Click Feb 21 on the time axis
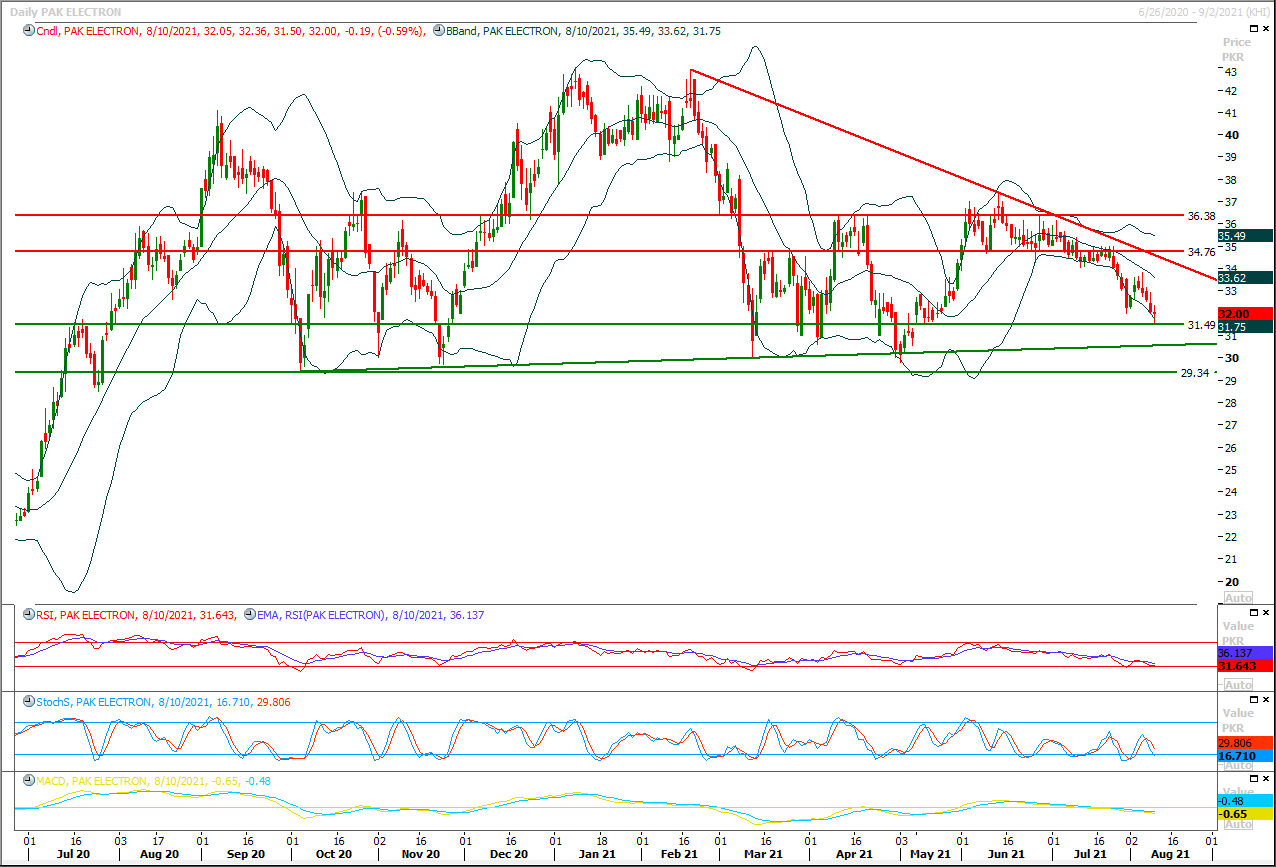 tap(679, 855)
